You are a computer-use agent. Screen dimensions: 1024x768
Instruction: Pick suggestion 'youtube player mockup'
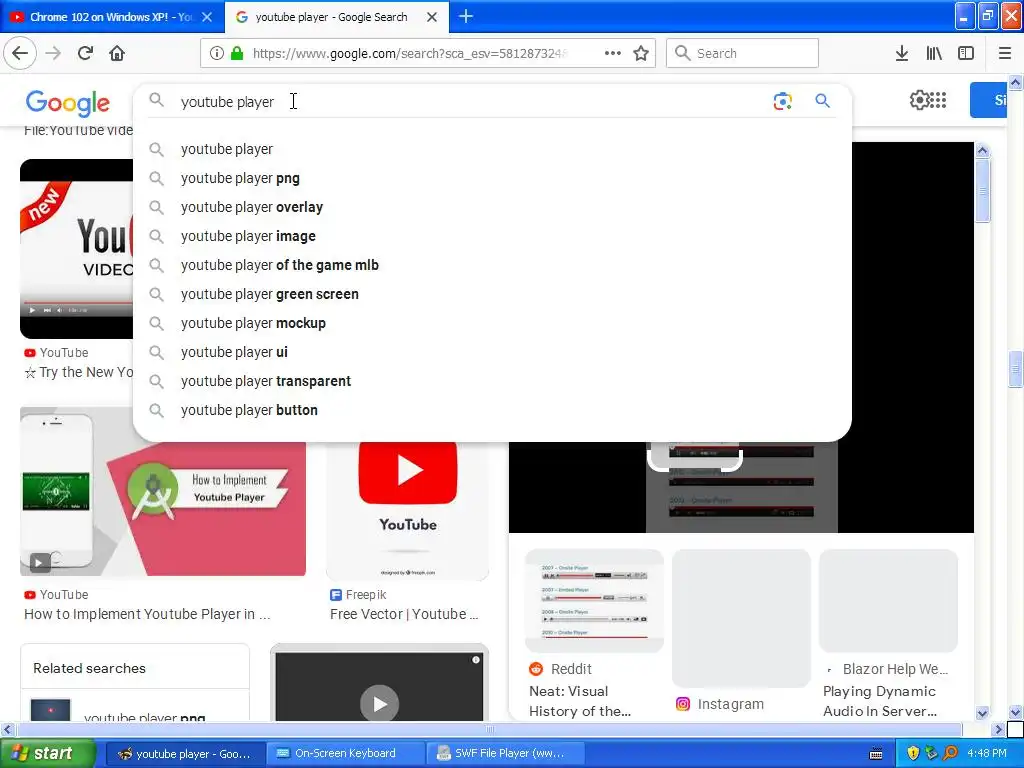click(492, 323)
